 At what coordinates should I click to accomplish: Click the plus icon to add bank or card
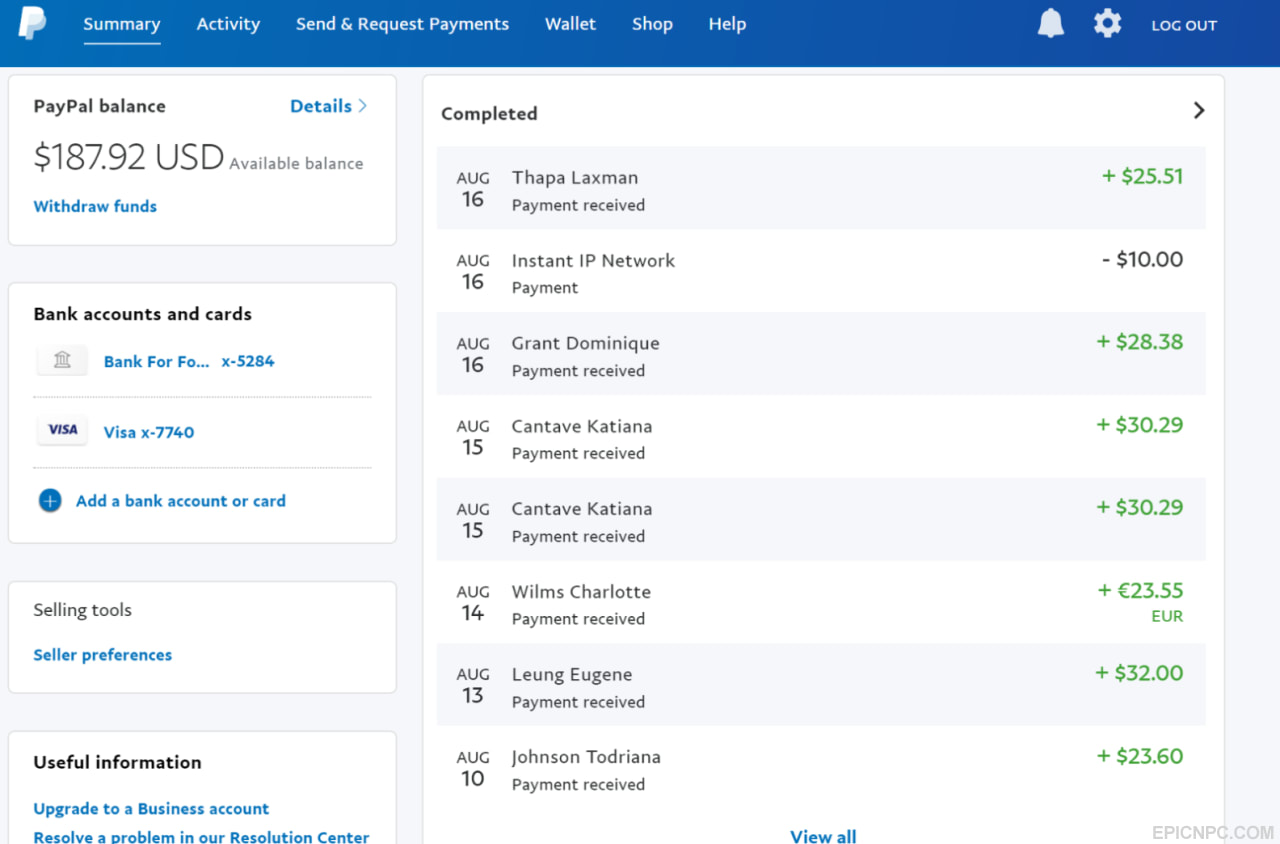50,500
